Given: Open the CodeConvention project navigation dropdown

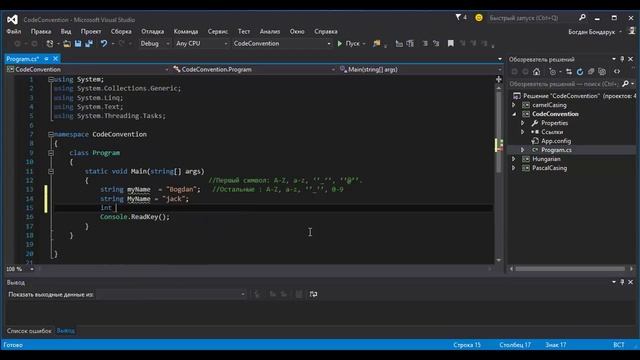Looking at the screenshot, I should [87, 70].
